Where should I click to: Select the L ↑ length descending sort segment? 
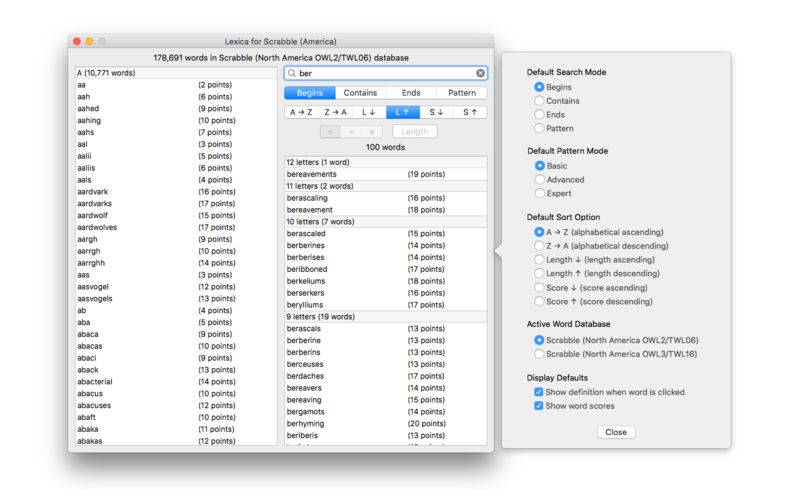[x=403, y=112]
